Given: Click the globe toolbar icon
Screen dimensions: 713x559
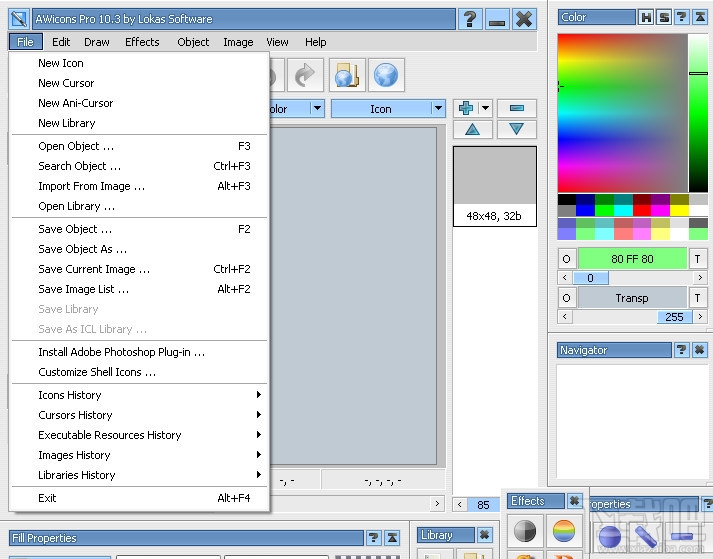Looking at the screenshot, I should pyautogui.click(x=386, y=75).
